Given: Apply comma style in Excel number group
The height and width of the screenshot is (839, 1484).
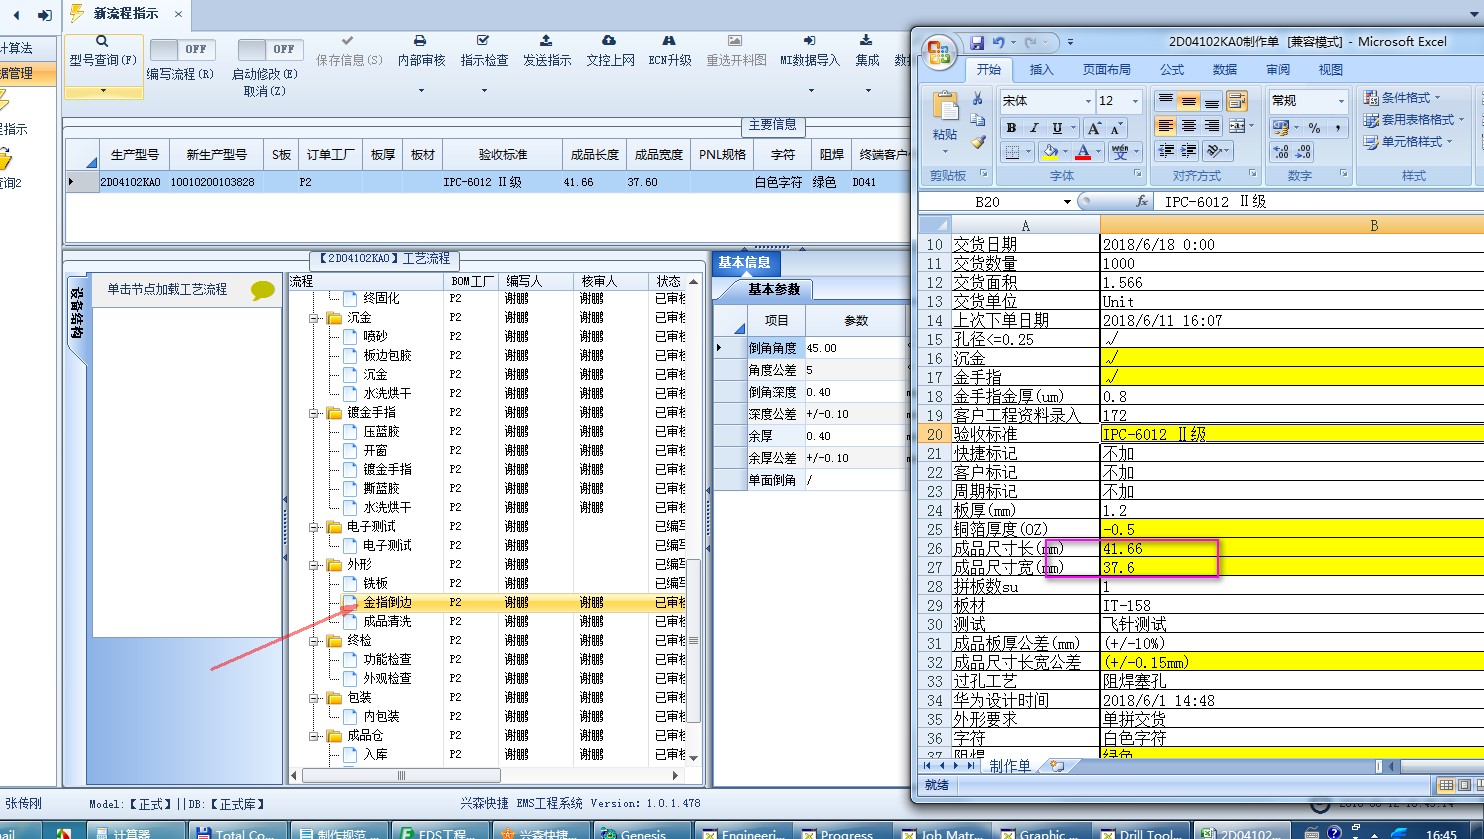Looking at the screenshot, I should (1338, 128).
